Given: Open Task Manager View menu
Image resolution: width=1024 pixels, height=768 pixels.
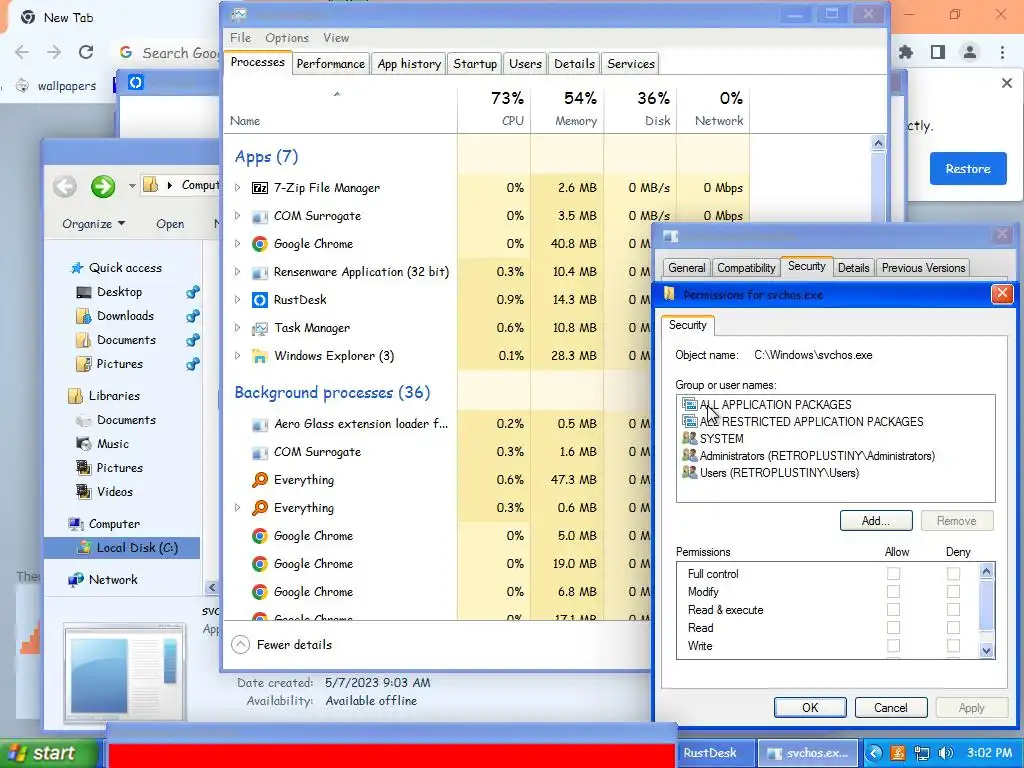Looking at the screenshot, I should [x=336, y=38].
